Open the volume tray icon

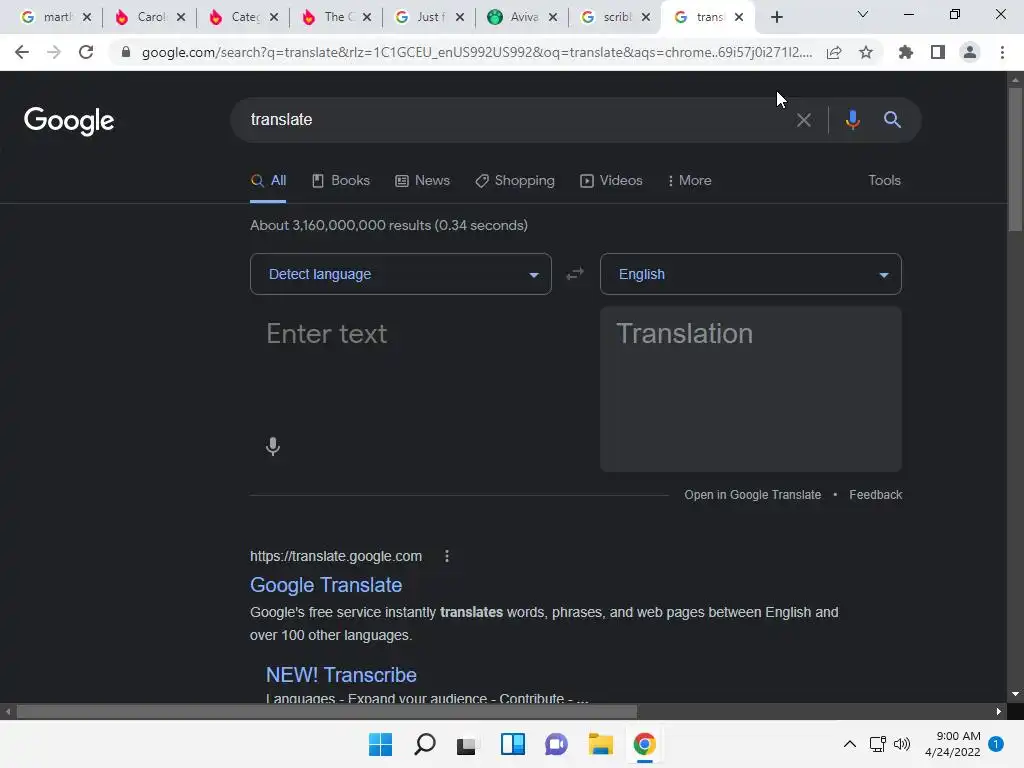click(902, 744)
